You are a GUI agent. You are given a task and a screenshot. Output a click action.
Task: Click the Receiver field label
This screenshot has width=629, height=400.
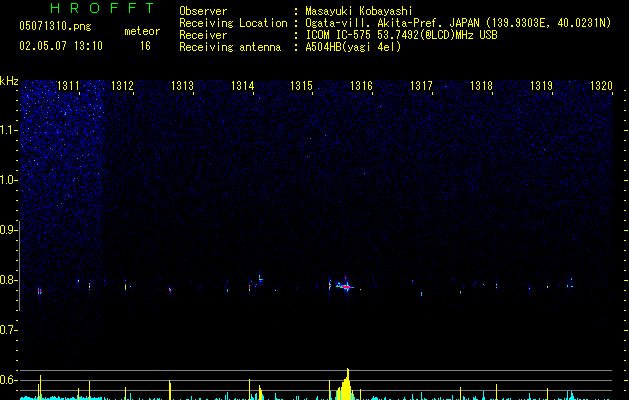click(x=203, y=35)
